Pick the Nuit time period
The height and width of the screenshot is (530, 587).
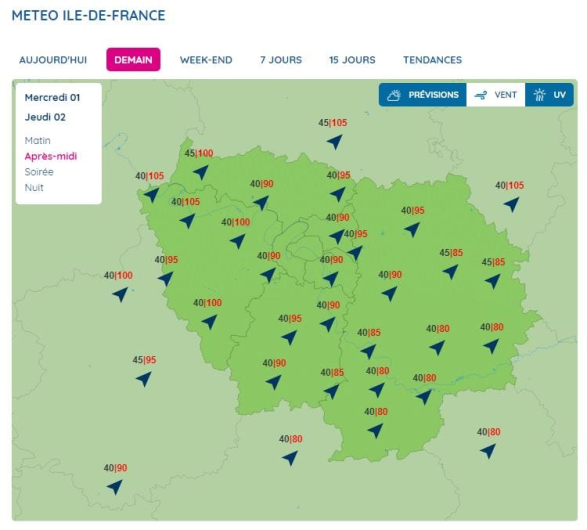[x=34, y=188]
